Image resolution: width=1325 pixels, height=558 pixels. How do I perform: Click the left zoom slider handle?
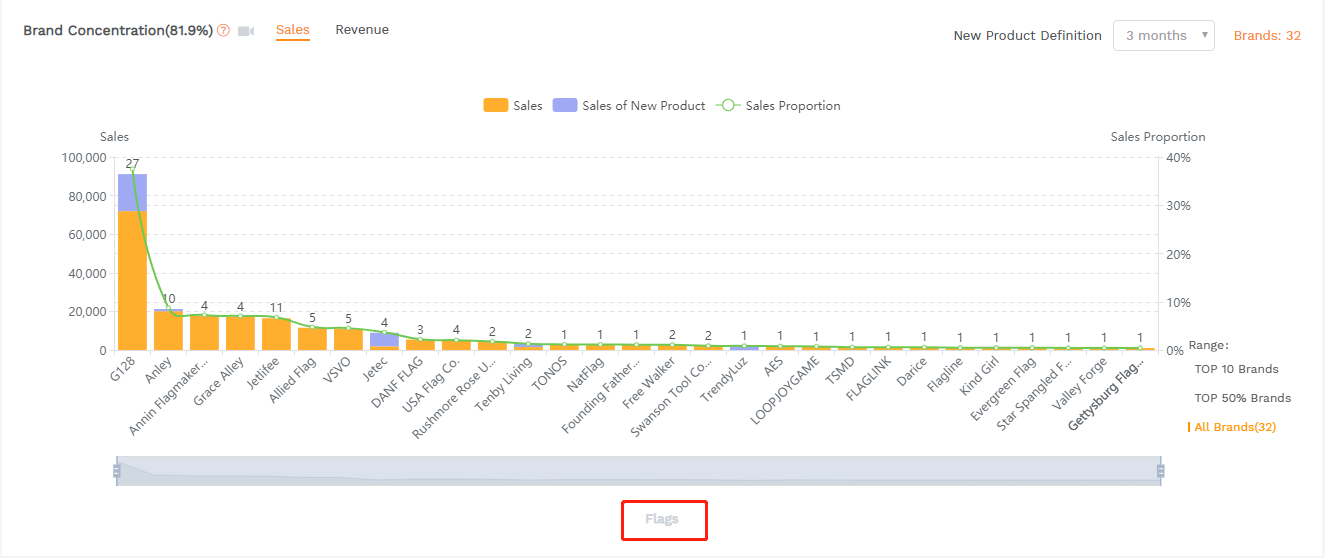pos(117,471)
